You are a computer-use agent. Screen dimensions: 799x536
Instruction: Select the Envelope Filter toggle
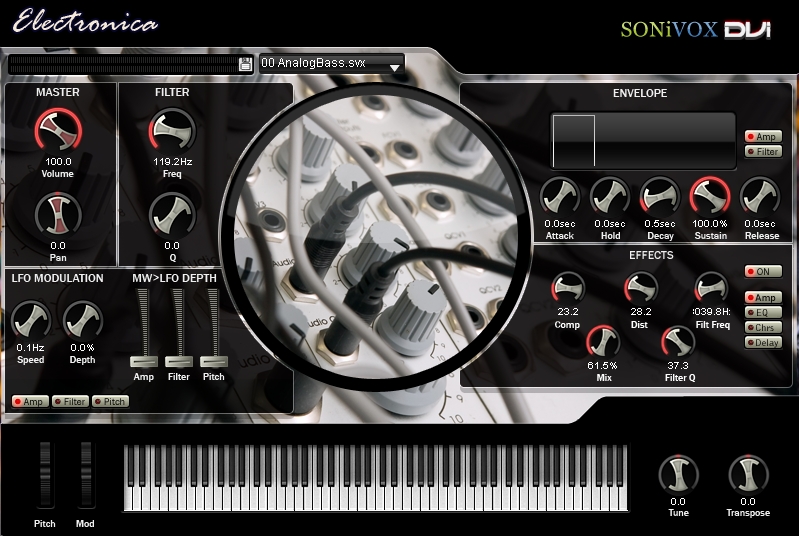tap(763, 151)
